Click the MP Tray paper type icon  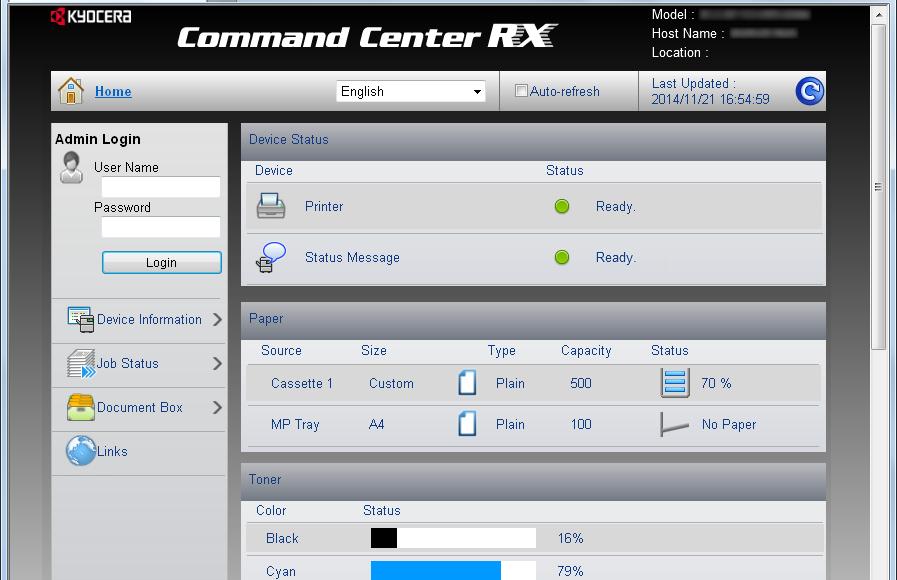point(467,424)
